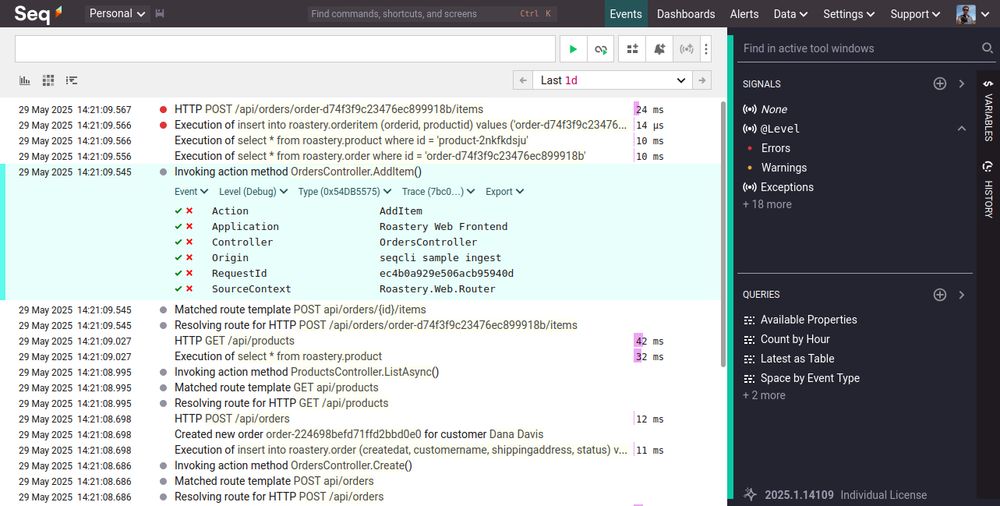Add a new signal with the plus icon
This screenshot has width=1000, height=506.
[940, 84]
